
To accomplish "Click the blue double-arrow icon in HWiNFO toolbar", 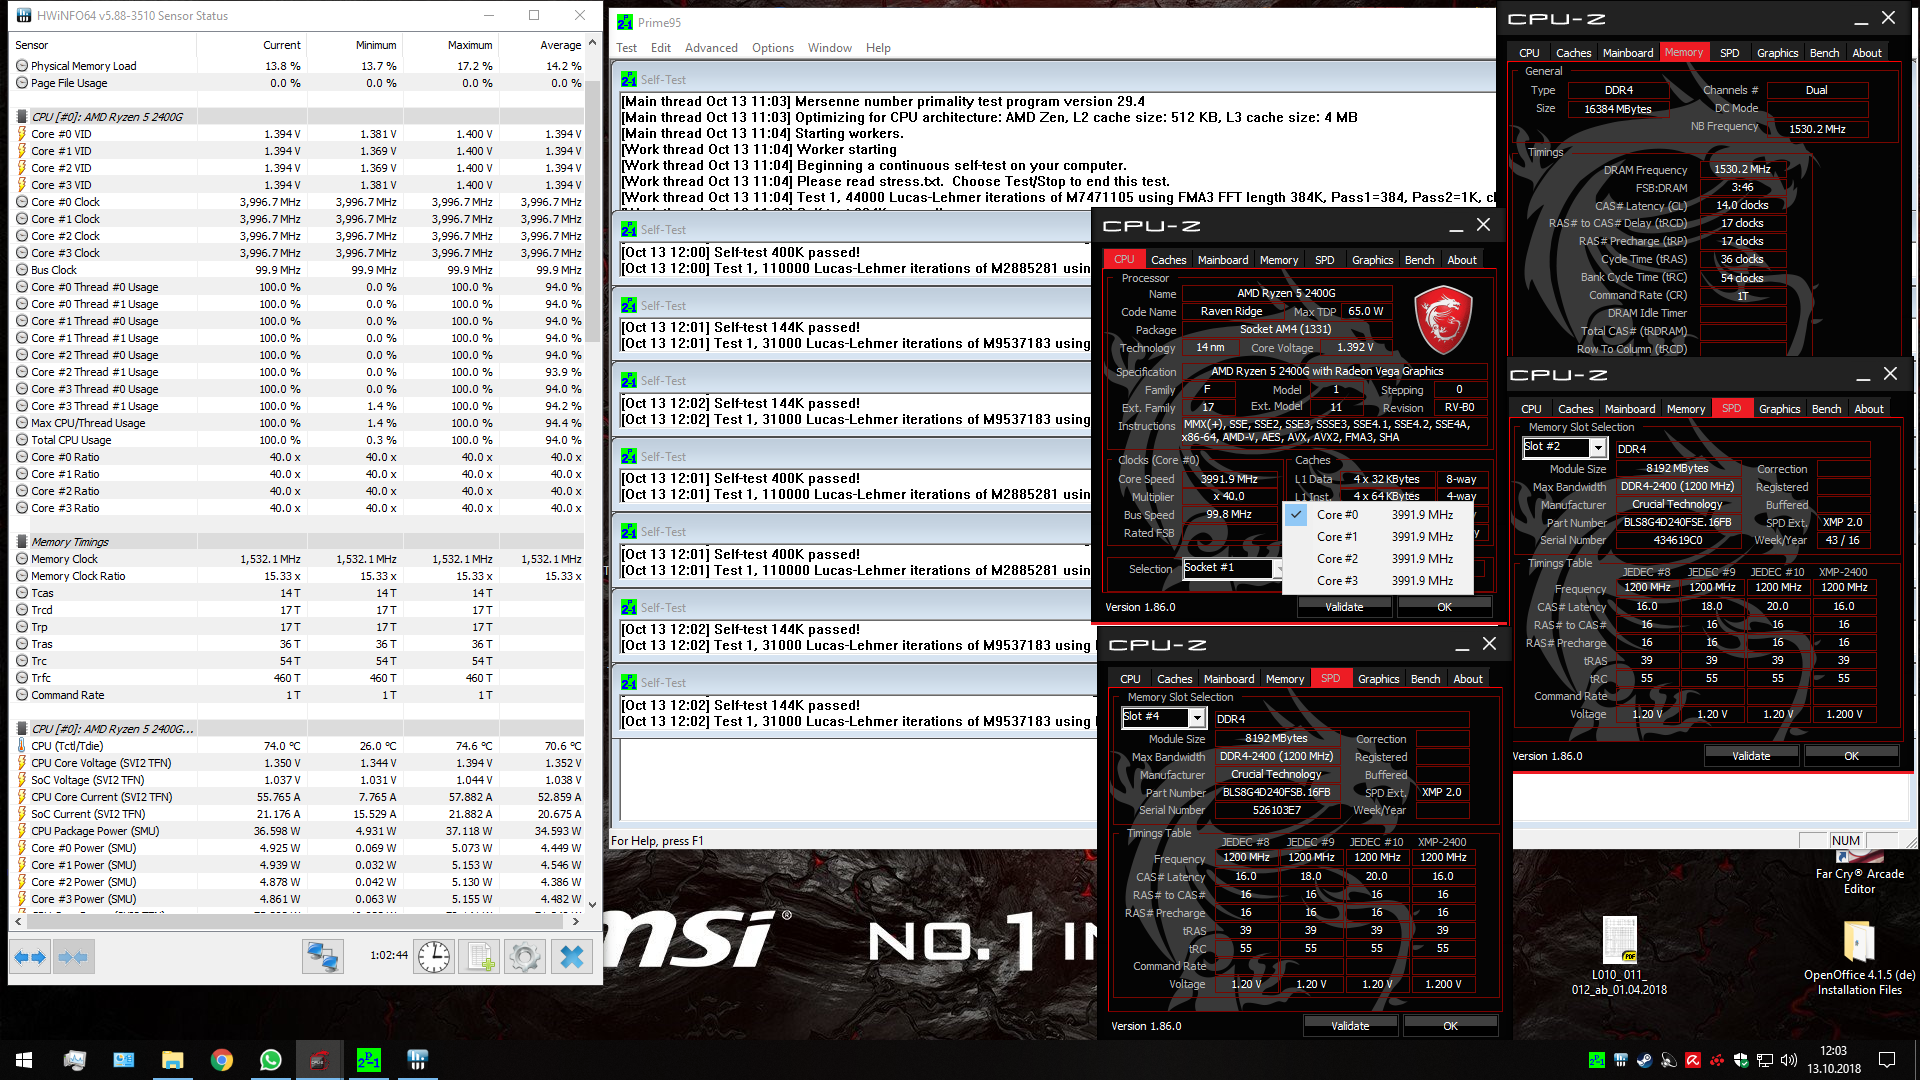I will tap(29, 956).
